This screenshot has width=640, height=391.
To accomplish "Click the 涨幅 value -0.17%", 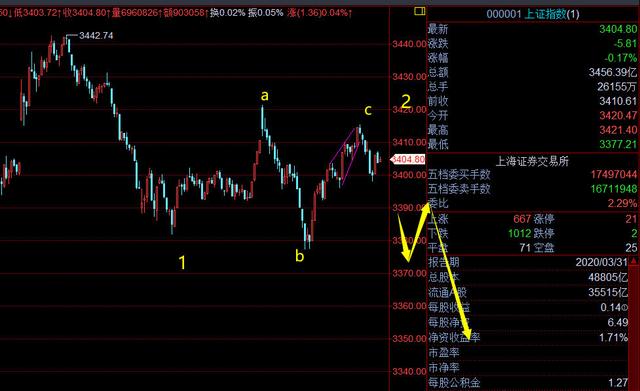I will [x=620, y=58].
